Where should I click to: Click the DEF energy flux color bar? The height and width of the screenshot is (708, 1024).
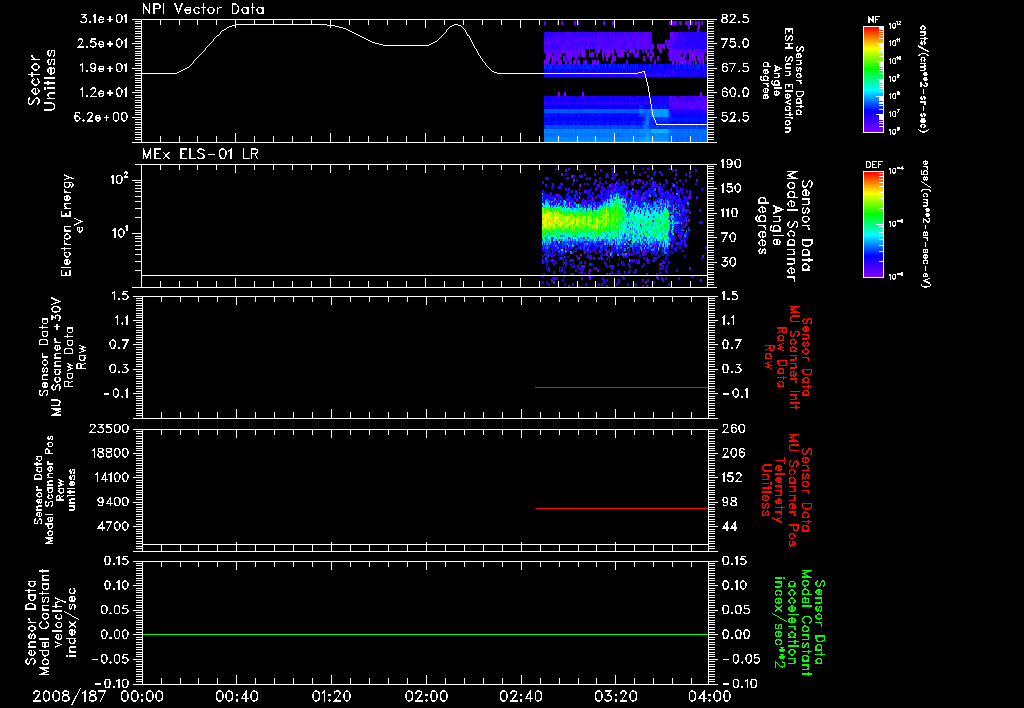pos(874,223)
